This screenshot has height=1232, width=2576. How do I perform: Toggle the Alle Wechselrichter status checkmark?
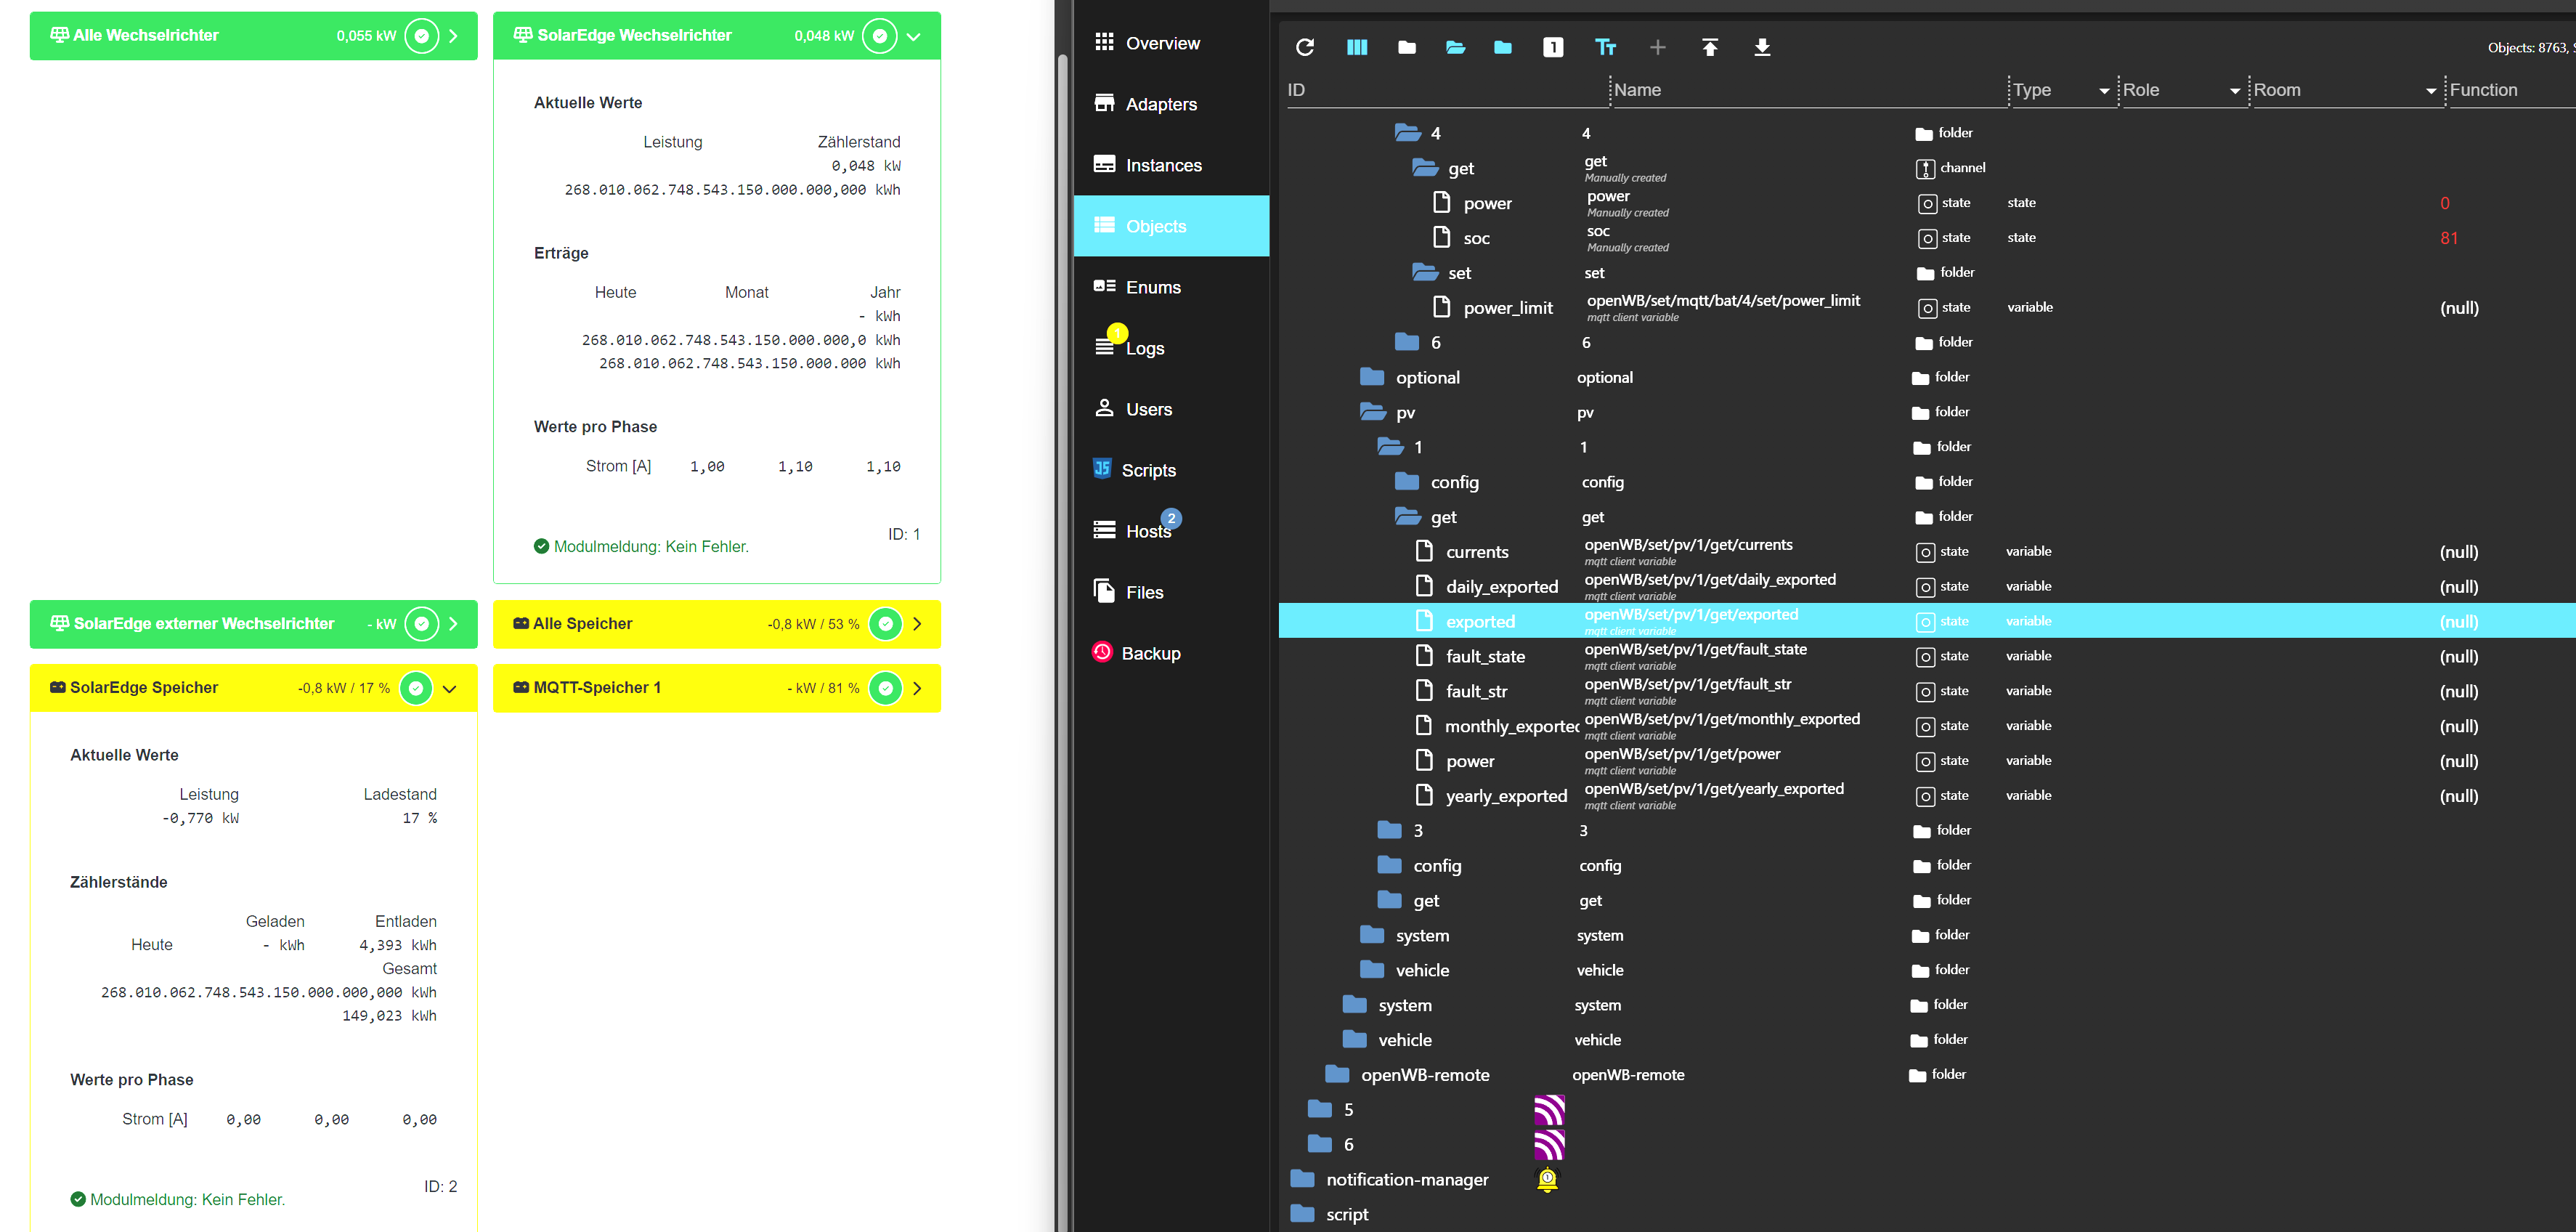(x=422, y=36)
